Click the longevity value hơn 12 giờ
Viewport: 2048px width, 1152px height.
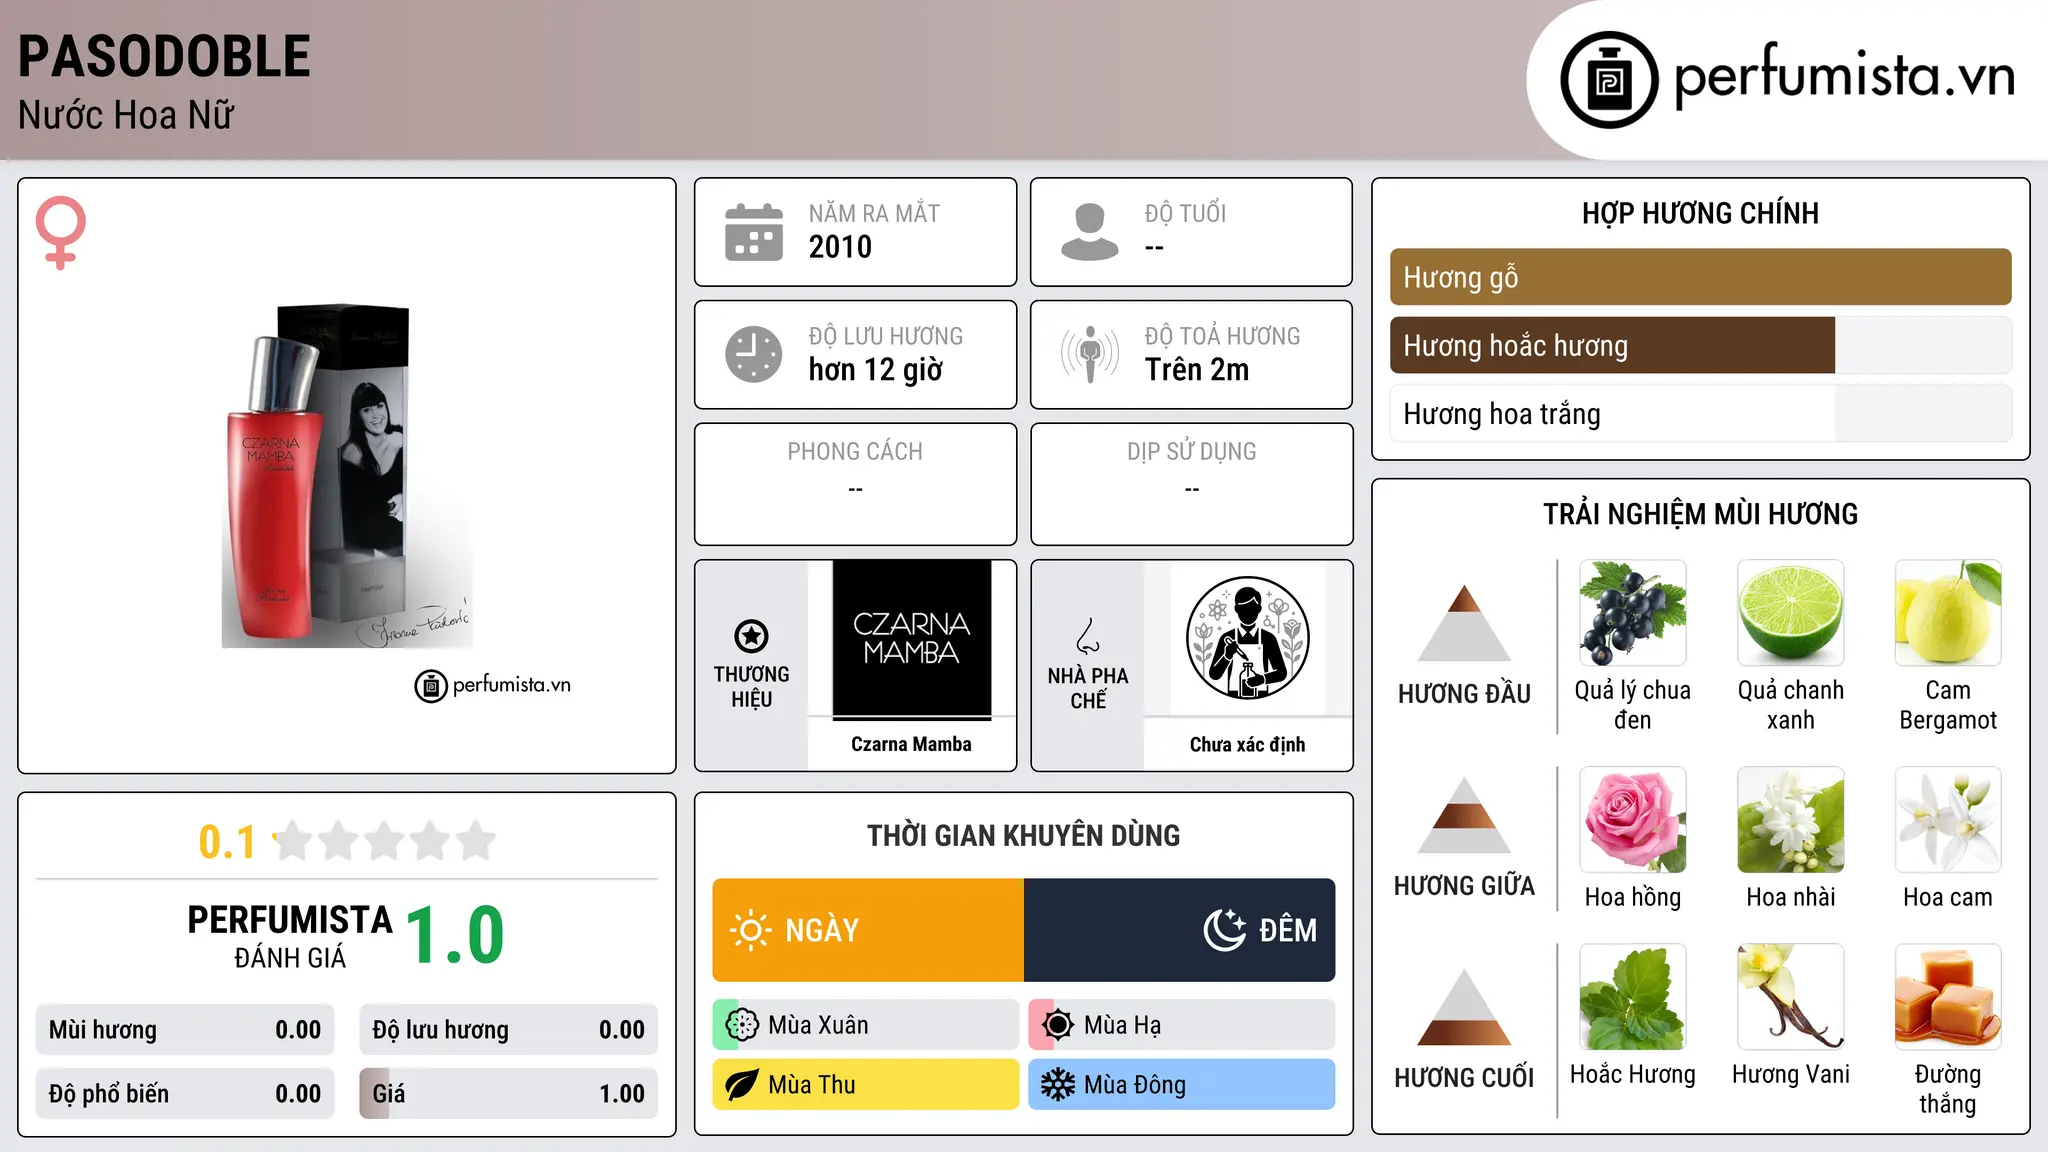(876, 370)
